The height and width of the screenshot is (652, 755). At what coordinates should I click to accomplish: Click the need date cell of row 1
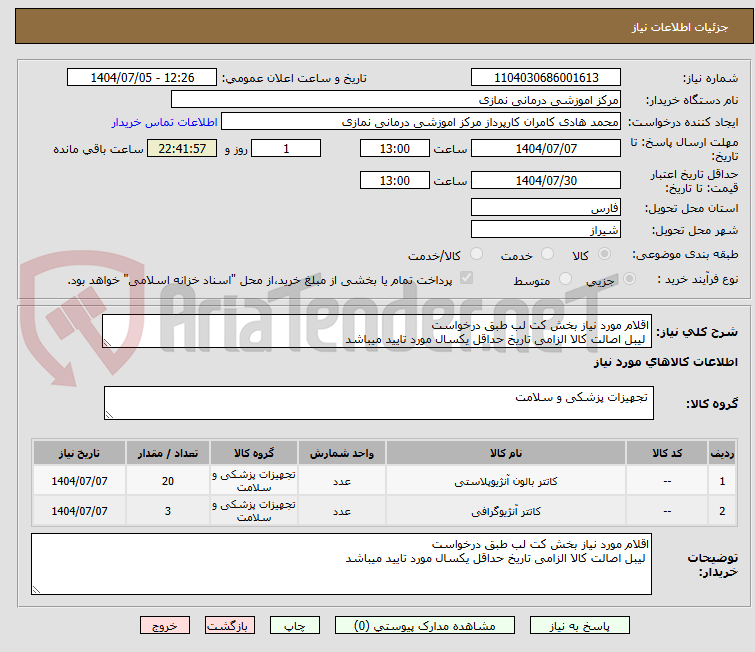pos(79,481)
